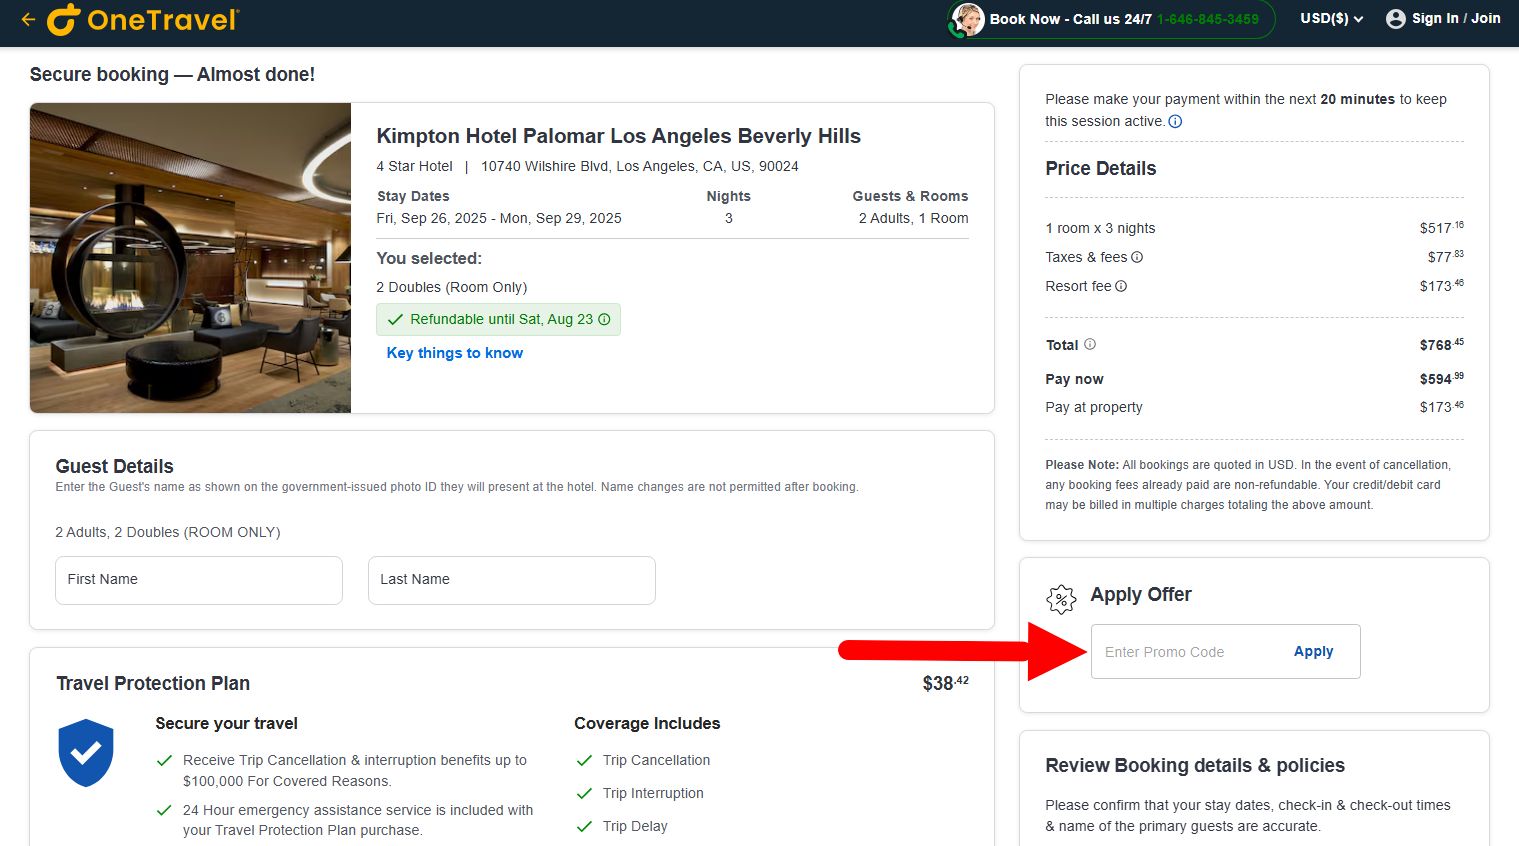Click the user account profile icon

(1395, 19)
